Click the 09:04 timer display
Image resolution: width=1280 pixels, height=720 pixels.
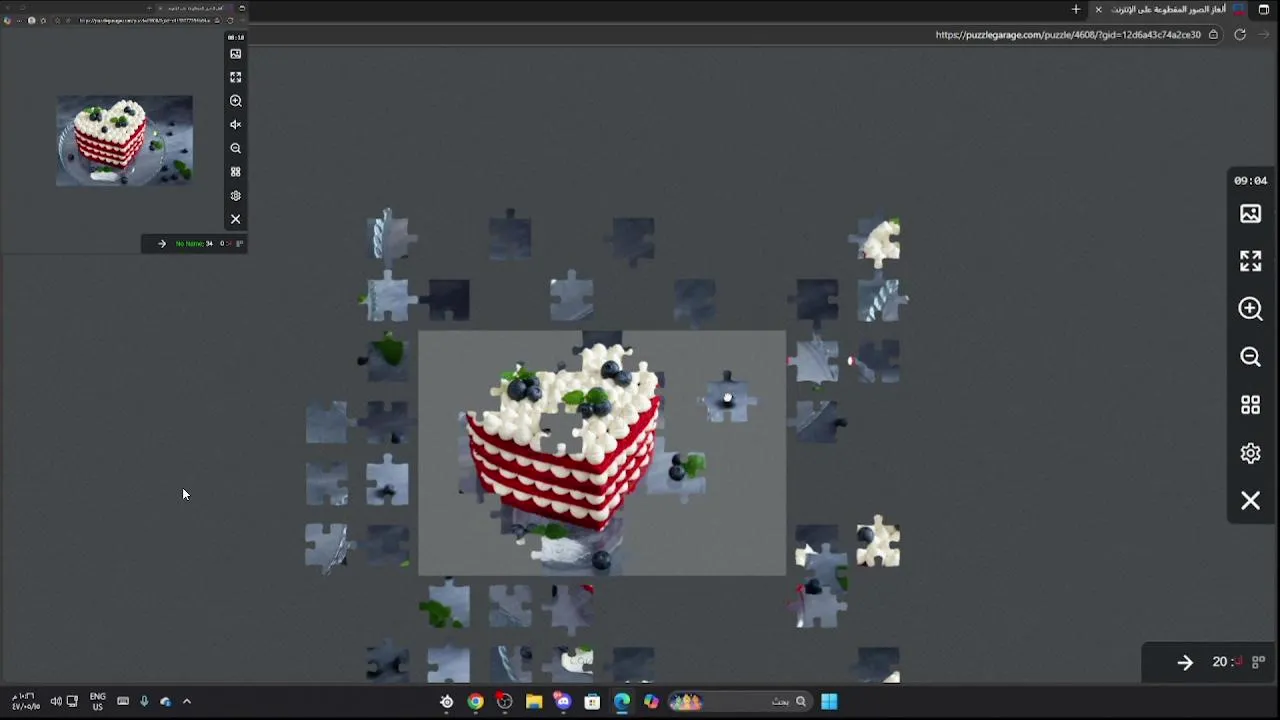1250,181
